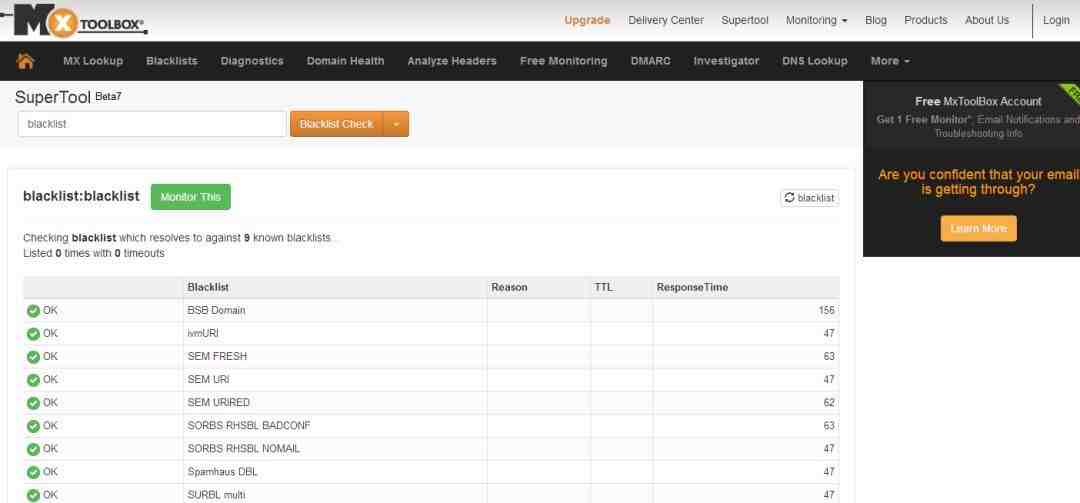Open Free Monitoring navigation item
Image resolution: width=1080 pixels, height=503 pixels.
click(563, 61)
